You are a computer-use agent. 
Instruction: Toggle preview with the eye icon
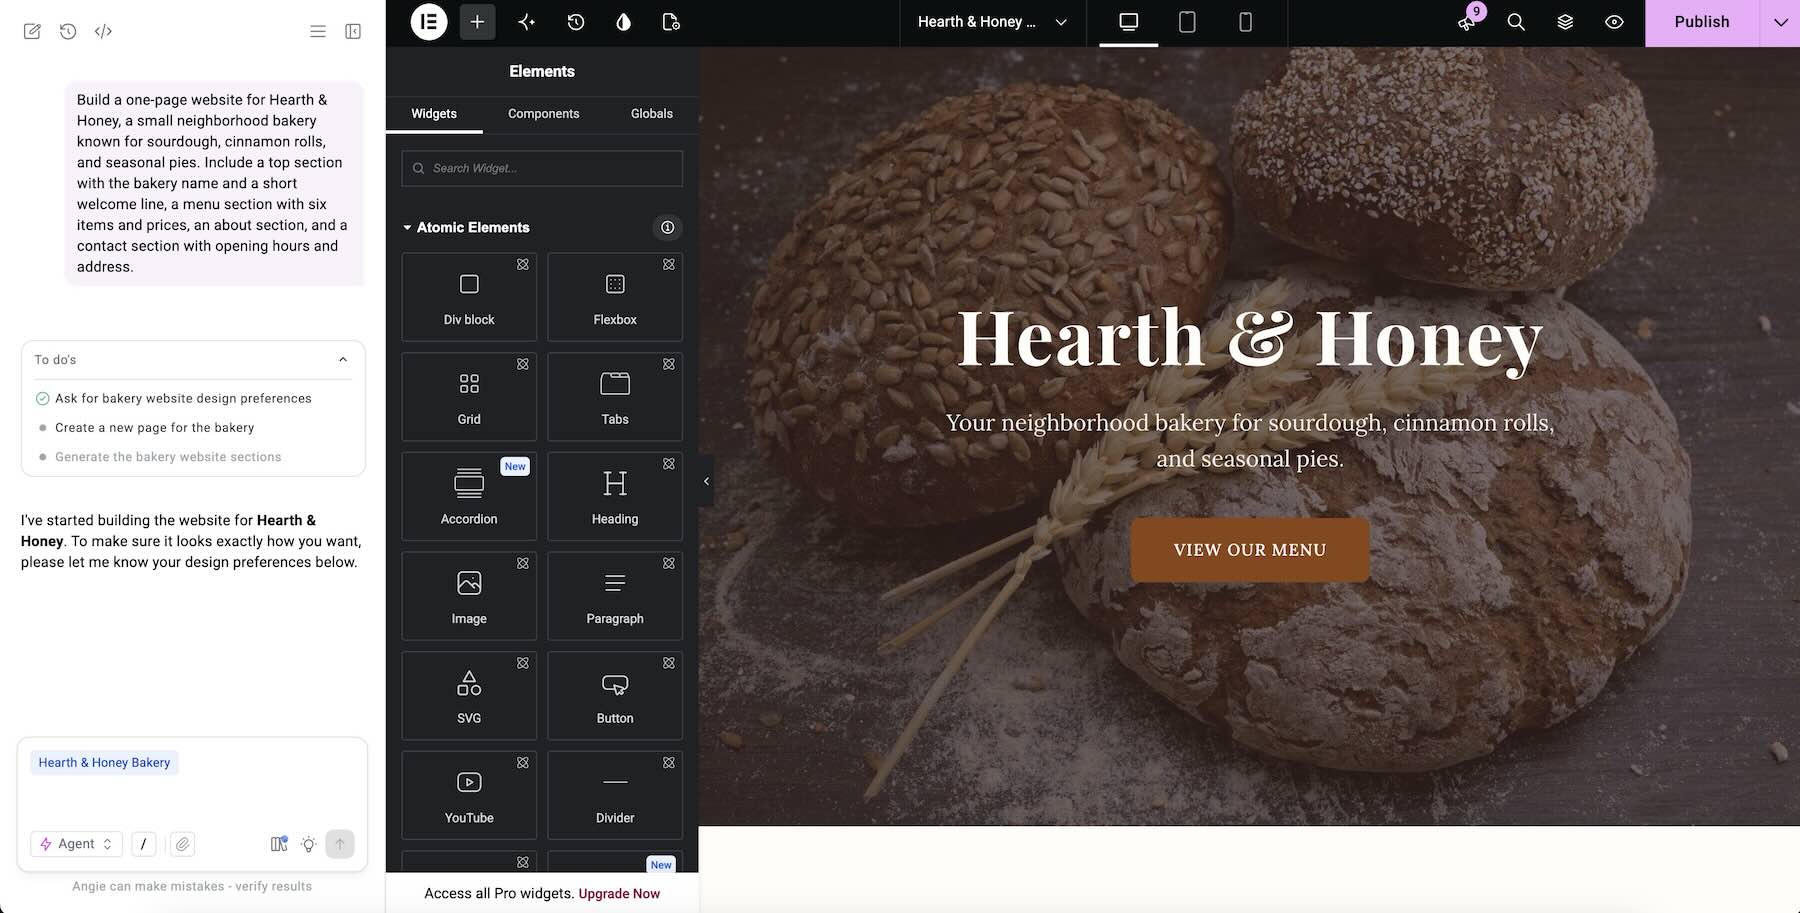coord(1614,22)
